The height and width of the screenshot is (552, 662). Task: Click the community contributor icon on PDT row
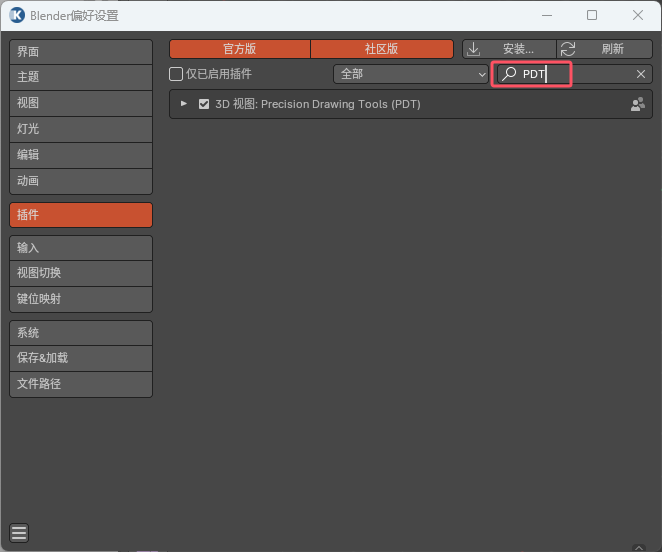pyautogui.click(x=637, y=104)
